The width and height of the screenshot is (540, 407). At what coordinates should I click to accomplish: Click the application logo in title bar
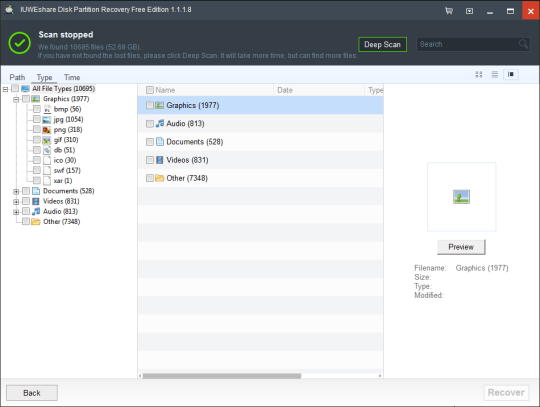coord(10,10)
